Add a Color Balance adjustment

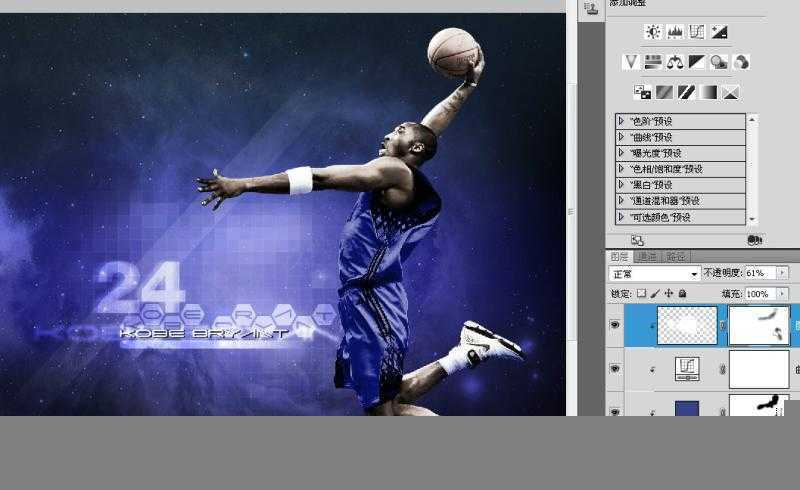click(674, 62)
